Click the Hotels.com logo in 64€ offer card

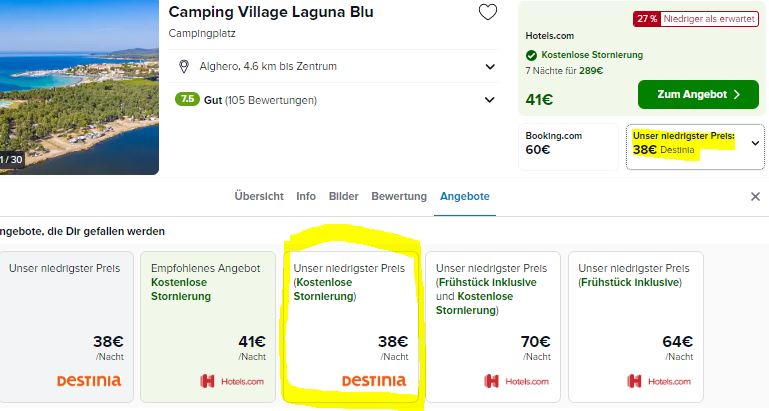coord(658,381)
